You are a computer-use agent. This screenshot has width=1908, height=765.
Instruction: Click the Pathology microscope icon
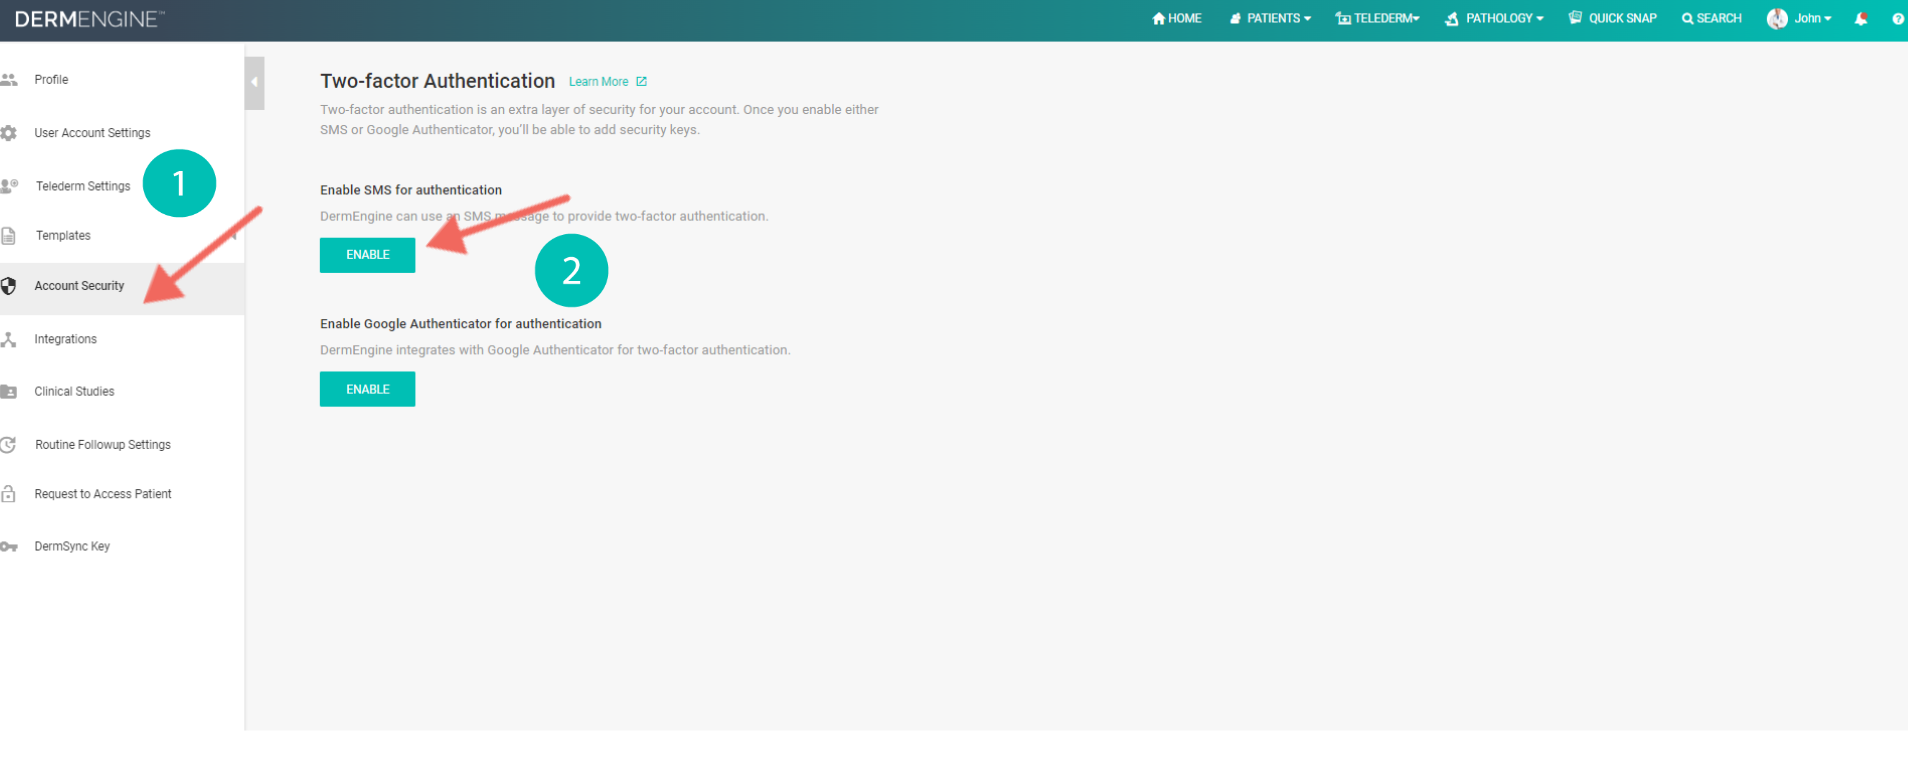pyautogui.click(x=1452, y=19)
